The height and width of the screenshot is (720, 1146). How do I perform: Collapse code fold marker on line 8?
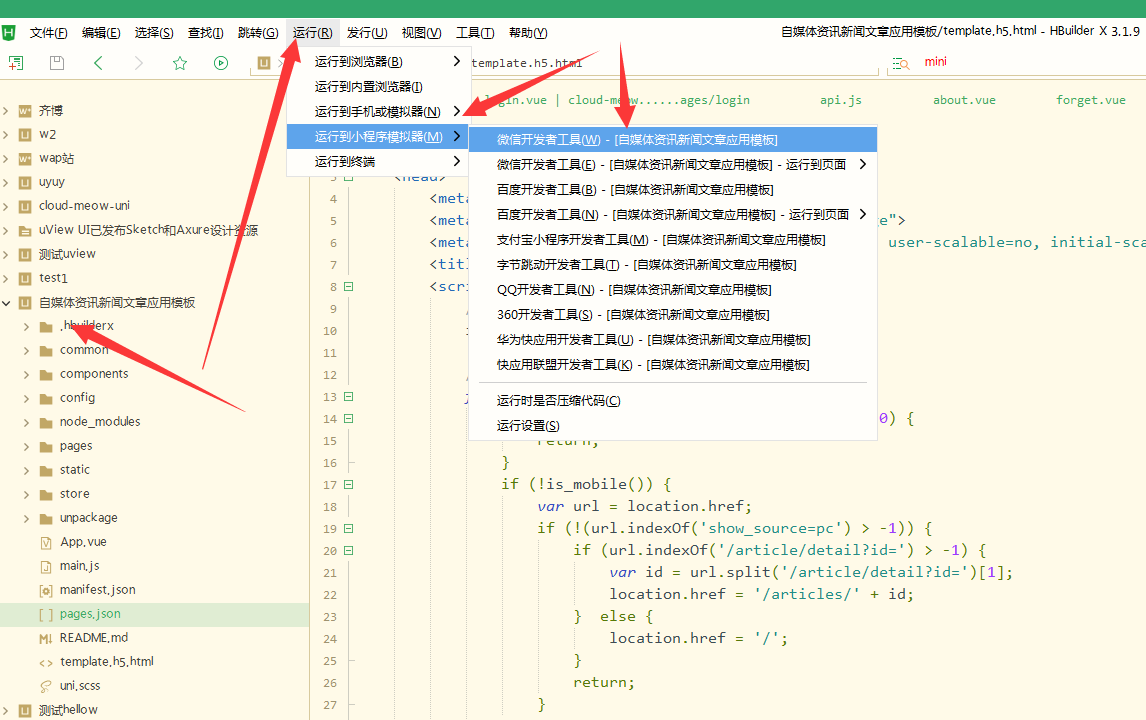(349, 287)
